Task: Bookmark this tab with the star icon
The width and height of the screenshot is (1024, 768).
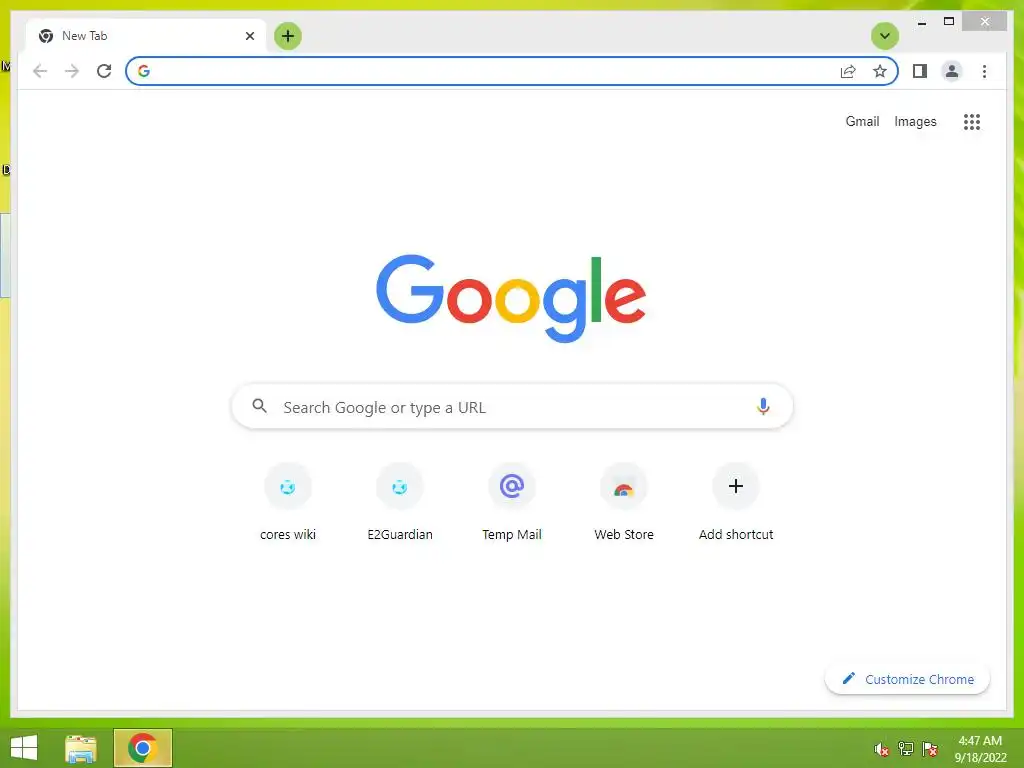Action: click(x=880, y=71)
